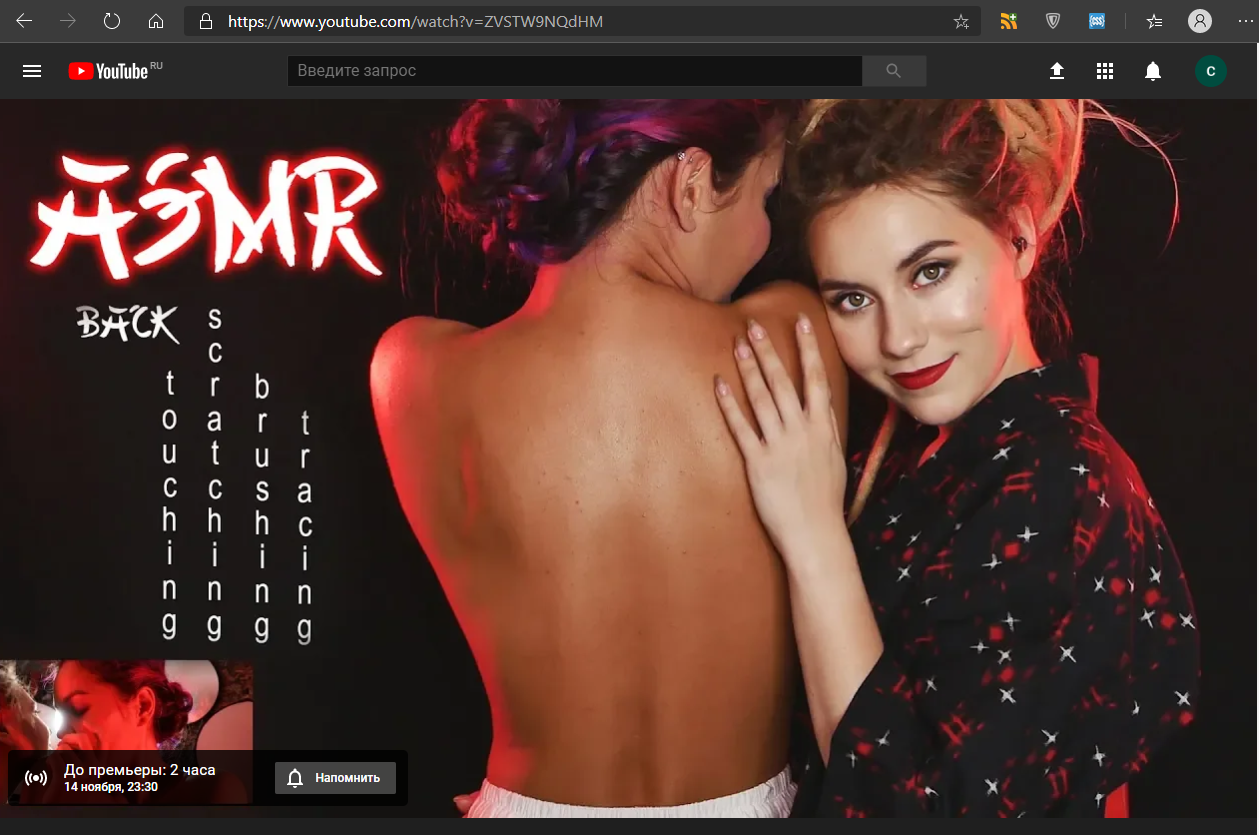Screen dimensions: 1259x835
Task: Open YouTube notifications bell
Action: tap(1153, 71)
